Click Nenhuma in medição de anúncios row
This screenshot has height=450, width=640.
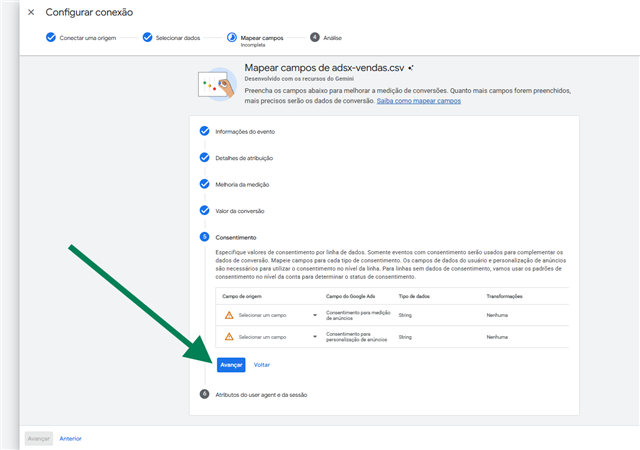point(497,315)
